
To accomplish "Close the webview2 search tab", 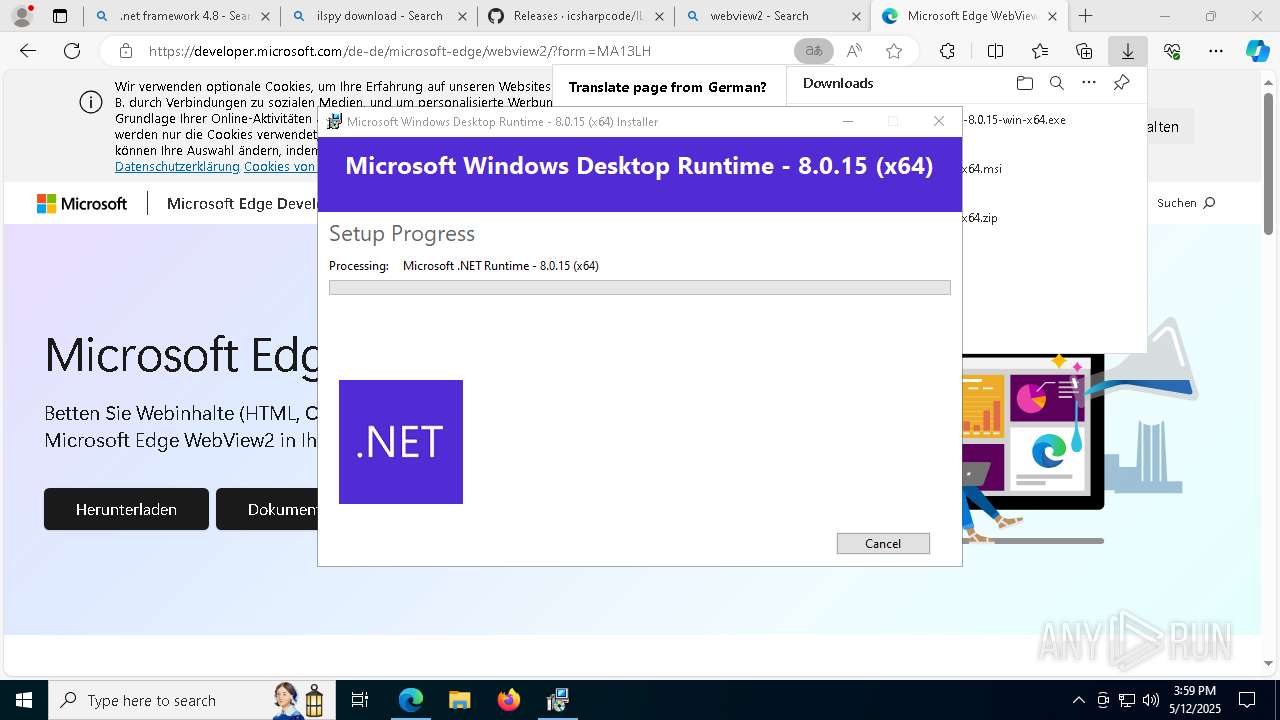I will (x=856, y=16).
